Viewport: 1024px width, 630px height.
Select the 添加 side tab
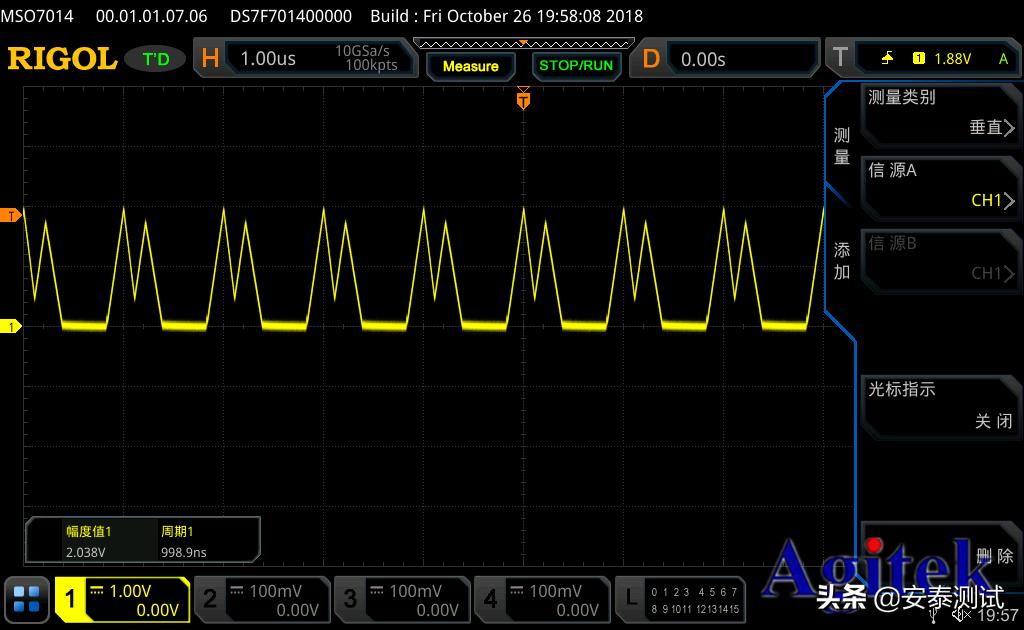click(841, 260)
